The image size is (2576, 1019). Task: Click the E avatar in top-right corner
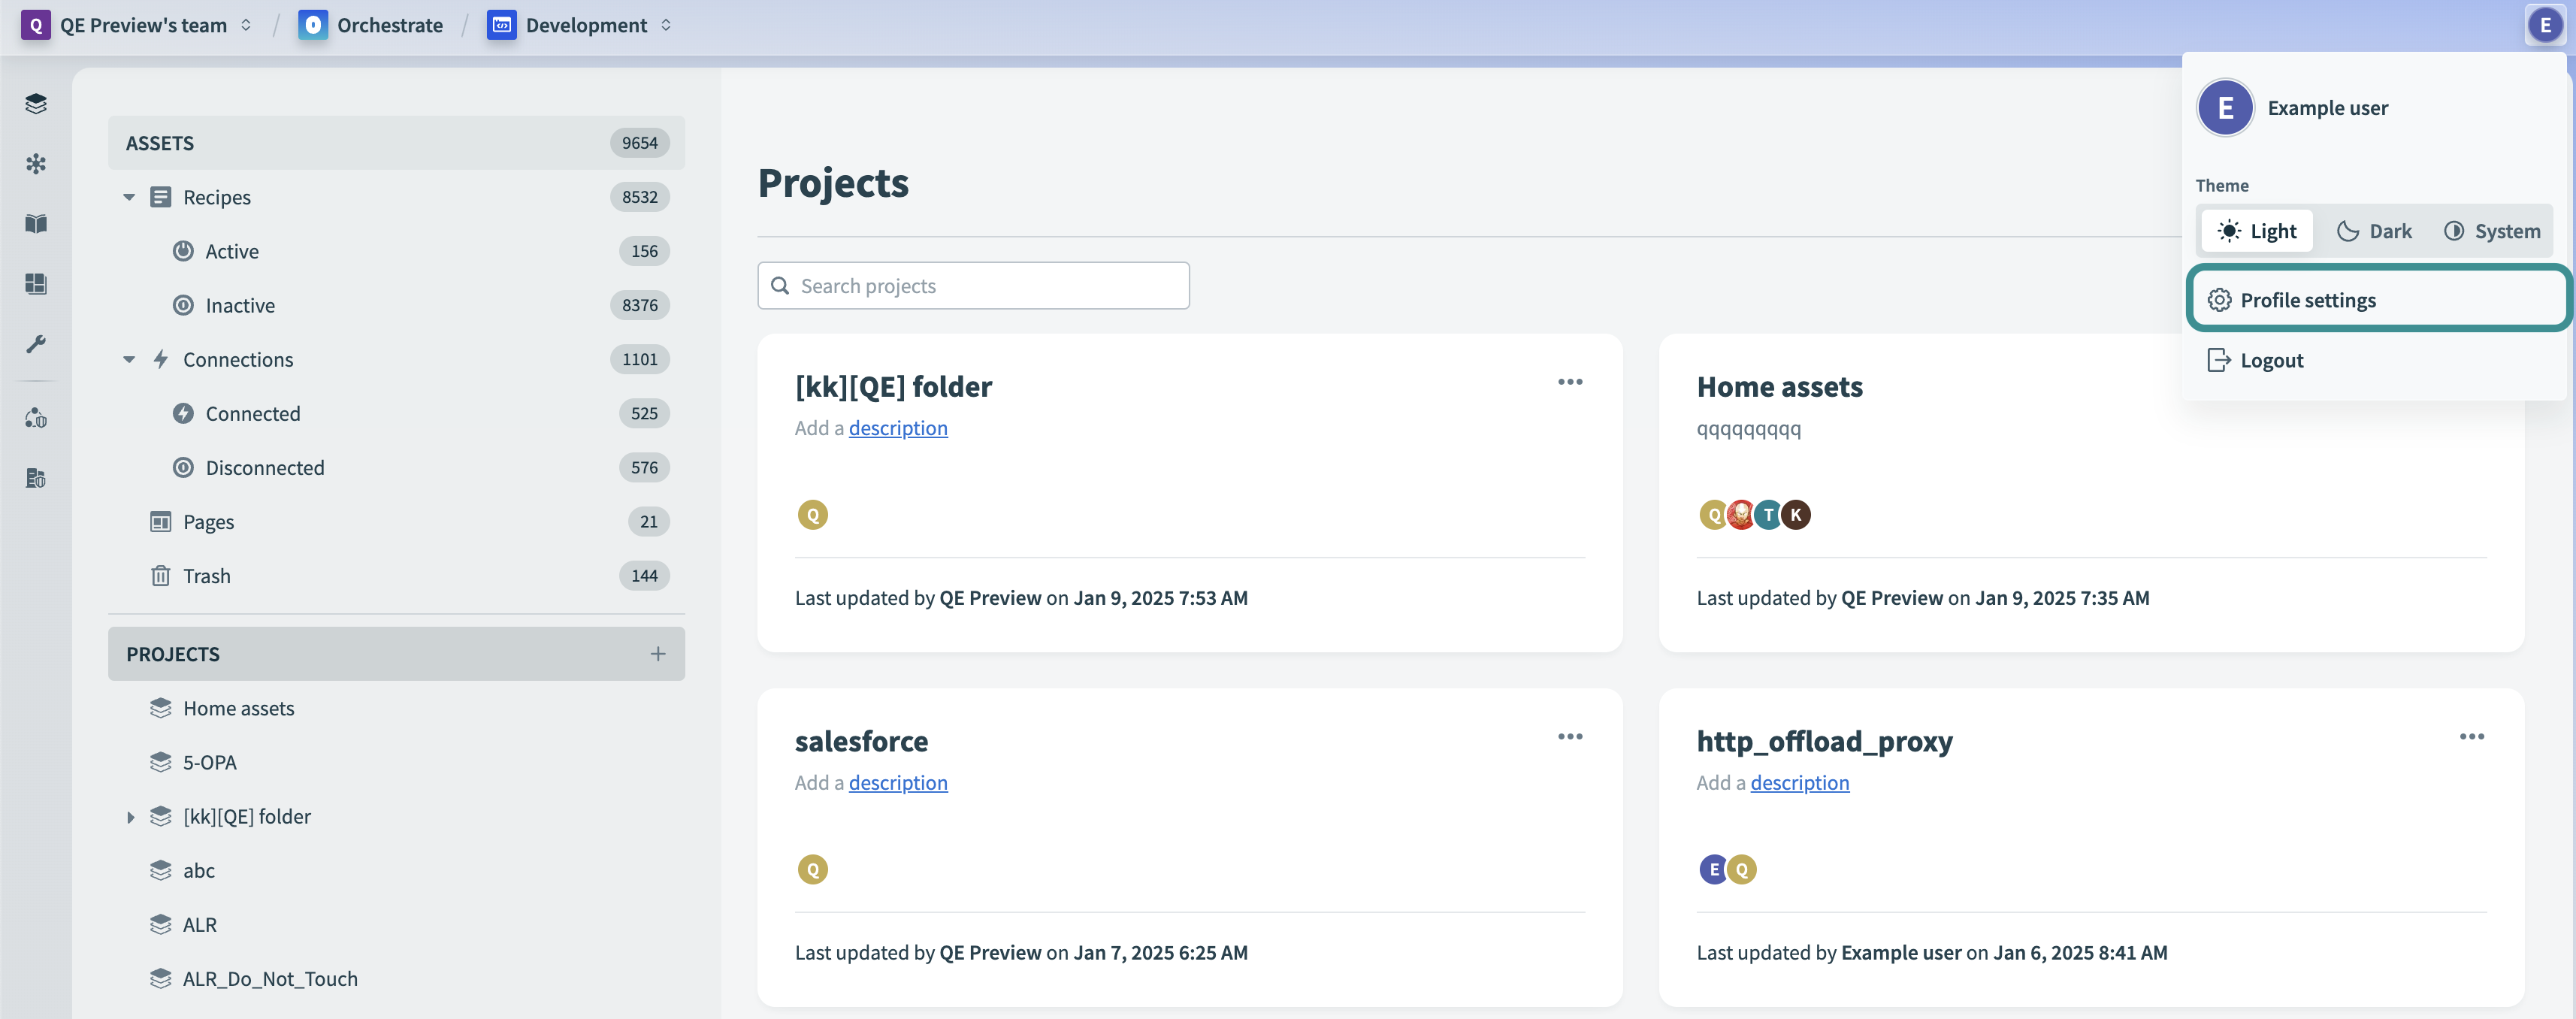(2544, 25)
